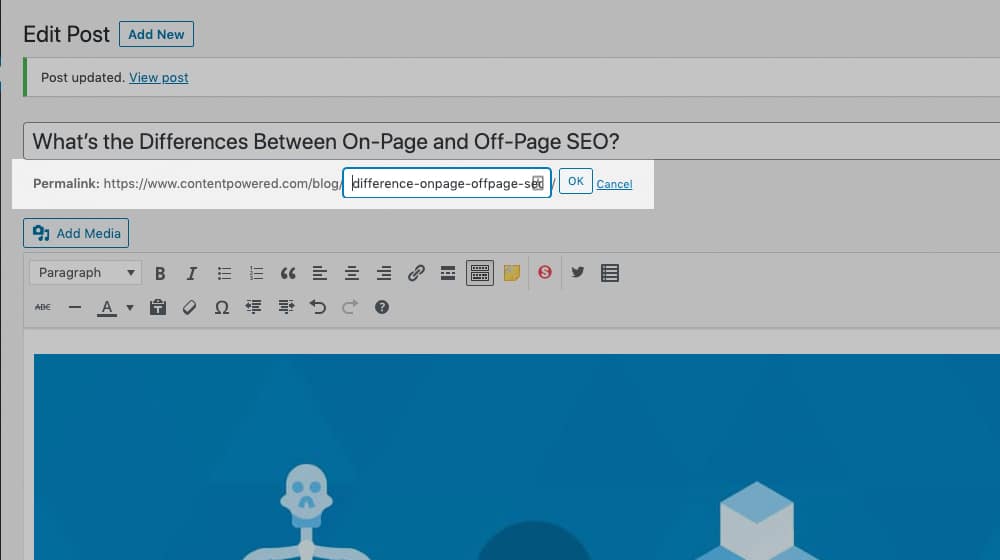The image size is (1000, 560).
Task: Insert a horizontal line
Action: tap(75, 307)
